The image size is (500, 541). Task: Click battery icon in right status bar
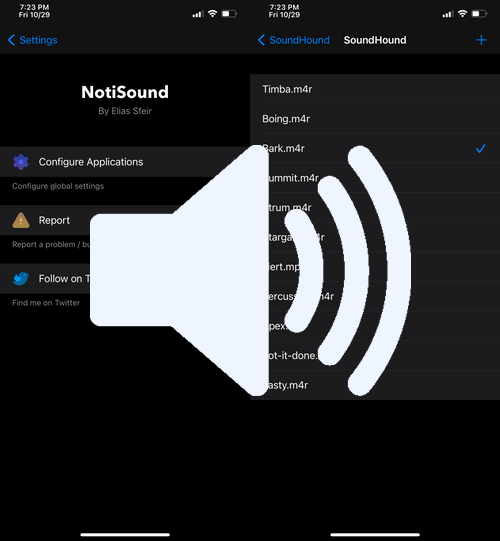pyautogui.click(x=479, y=14)
